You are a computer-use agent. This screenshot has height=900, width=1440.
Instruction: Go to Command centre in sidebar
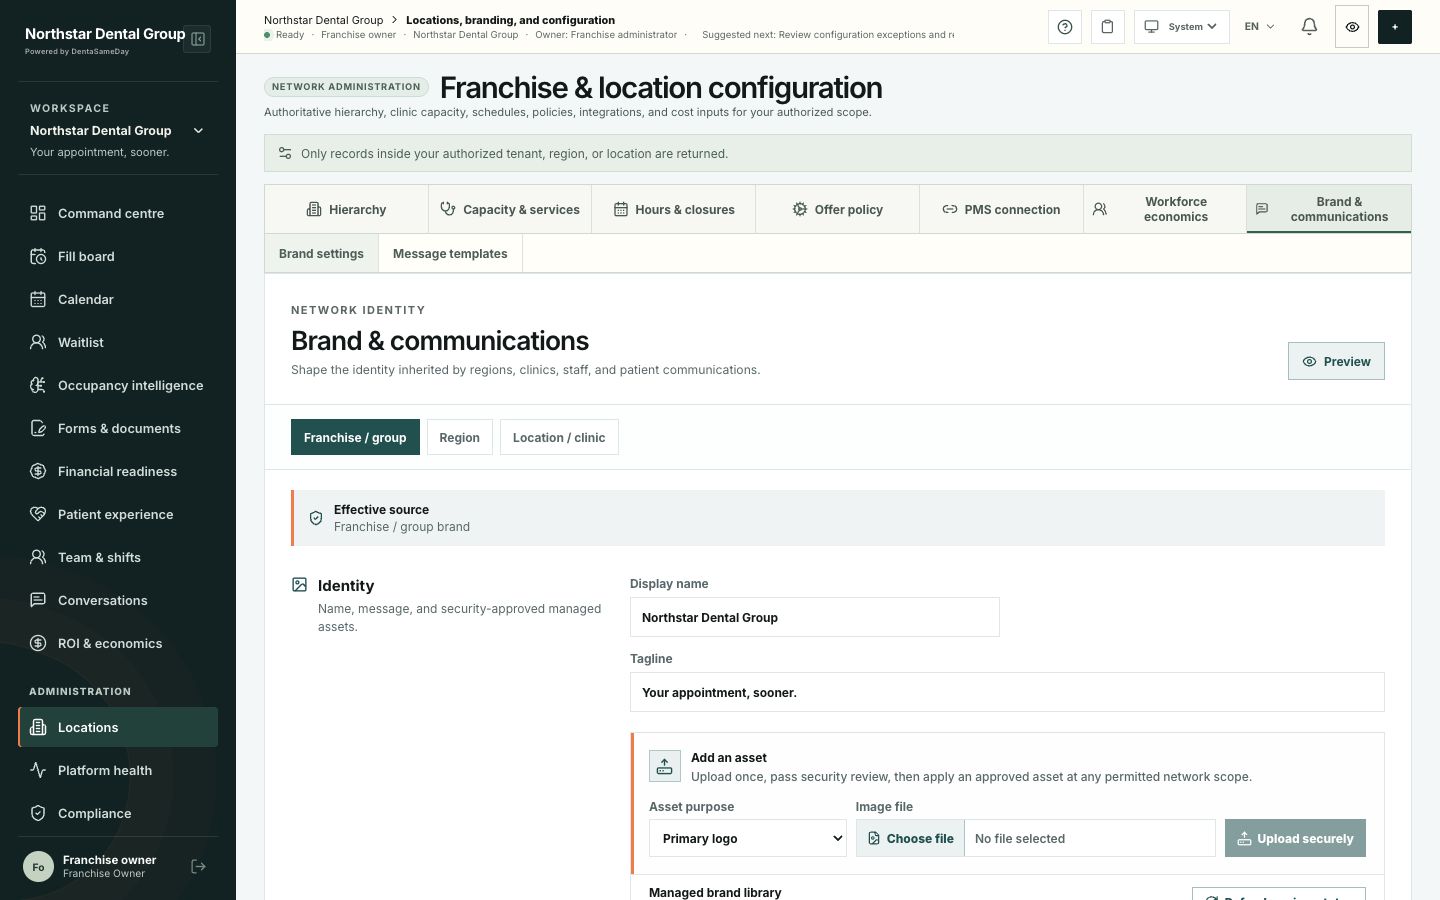(x=118, y=213)
